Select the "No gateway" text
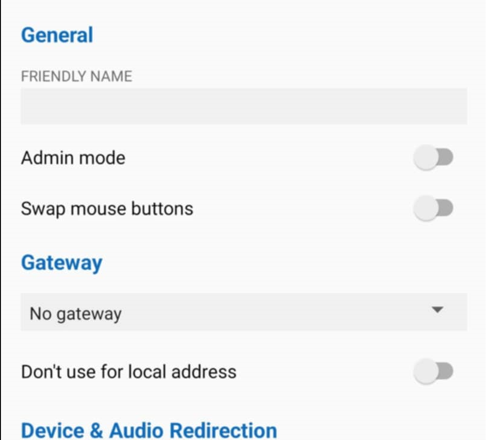The height and width of the screenshot is (440, 486). tap(76, 314)
